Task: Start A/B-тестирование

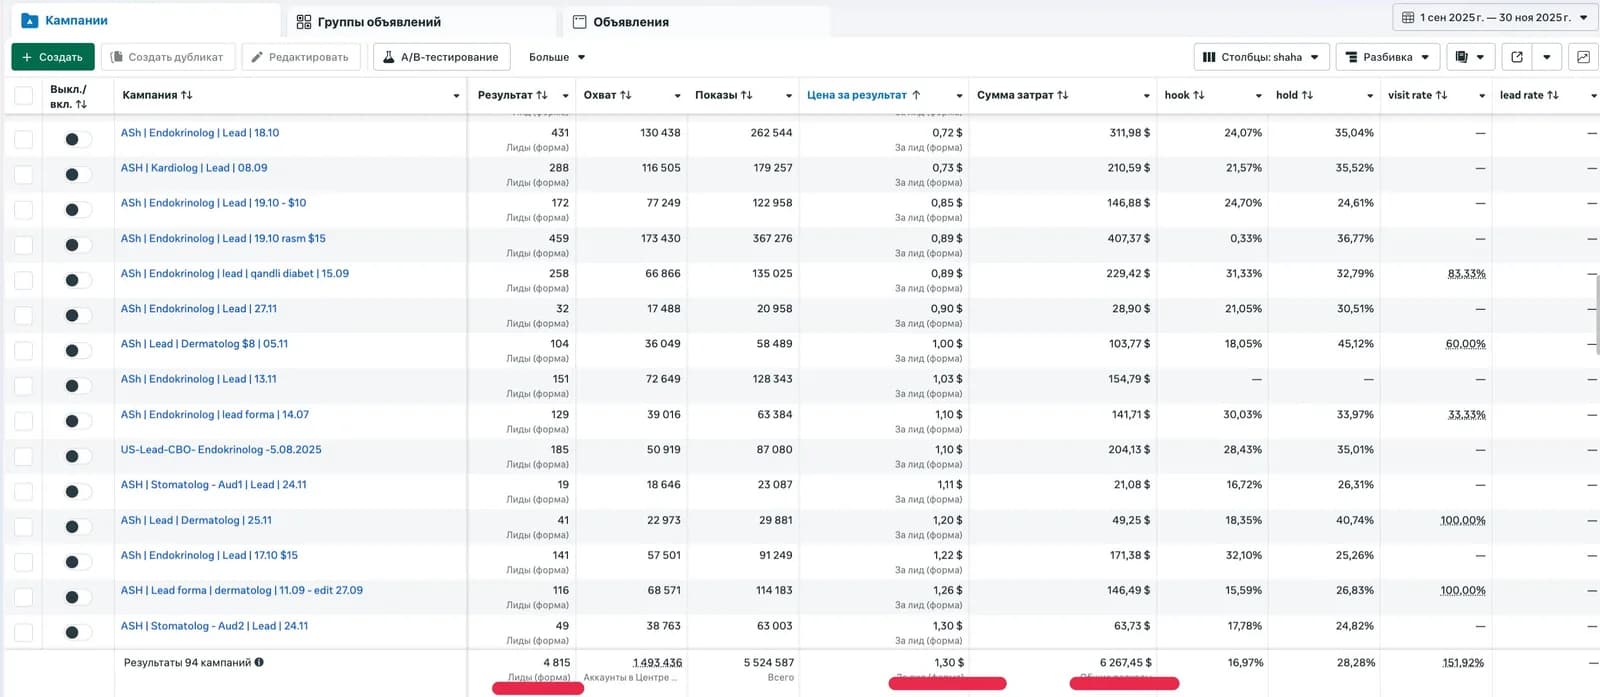Action: tap(441, 57)
